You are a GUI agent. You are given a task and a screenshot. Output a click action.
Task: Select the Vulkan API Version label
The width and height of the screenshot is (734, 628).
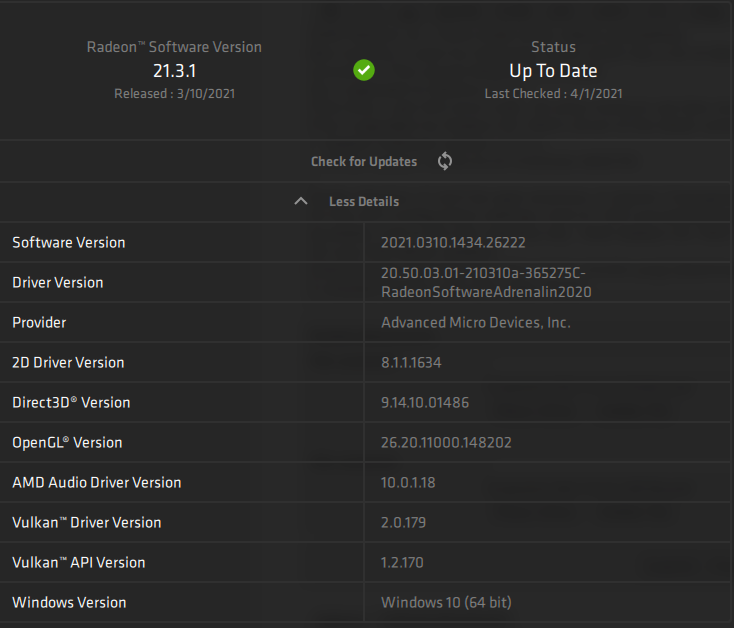(79, 562)
